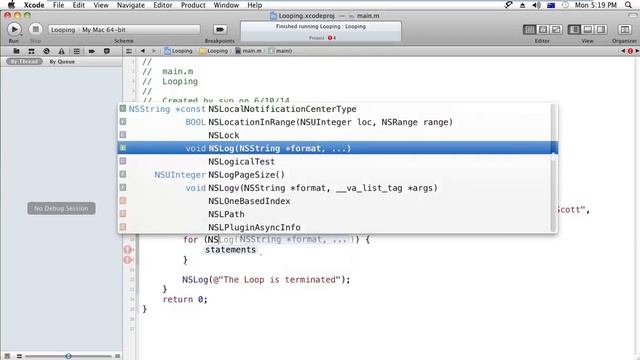Open the Editor menu

coord(162,5)
